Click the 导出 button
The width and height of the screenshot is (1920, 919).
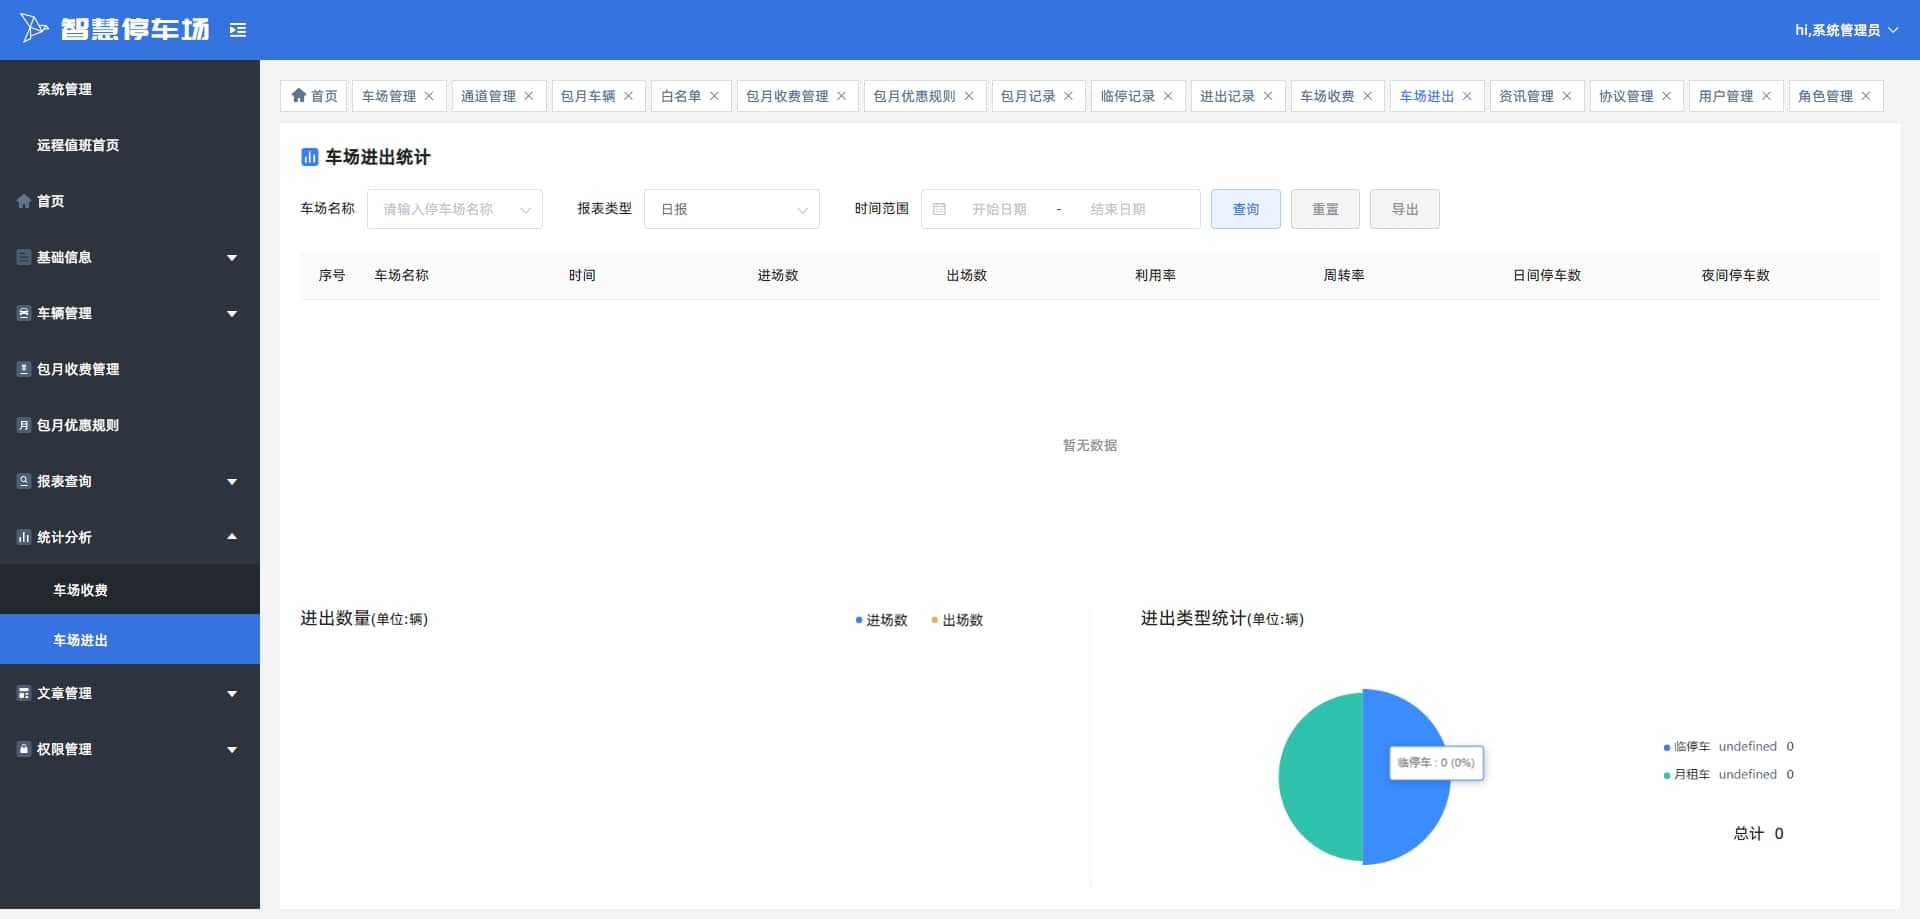1405,209
